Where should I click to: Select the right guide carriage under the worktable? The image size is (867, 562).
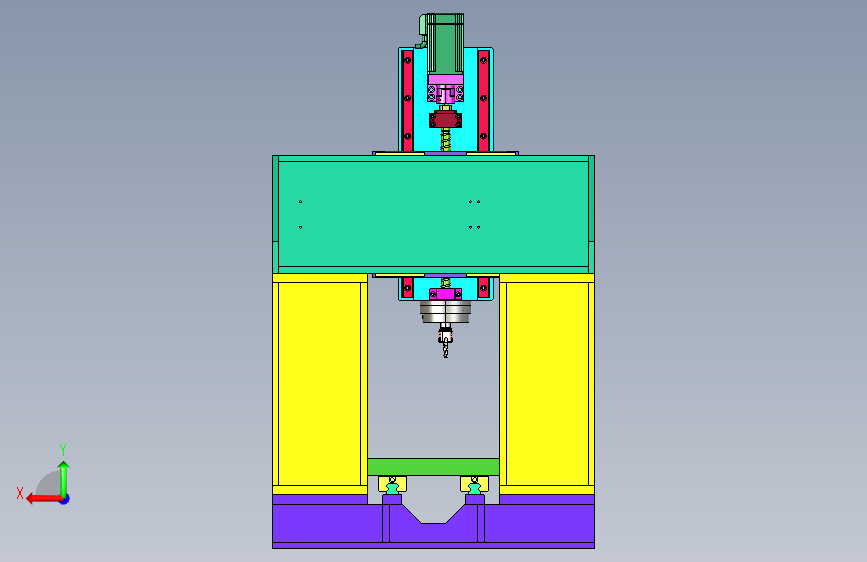click(474, 485)
